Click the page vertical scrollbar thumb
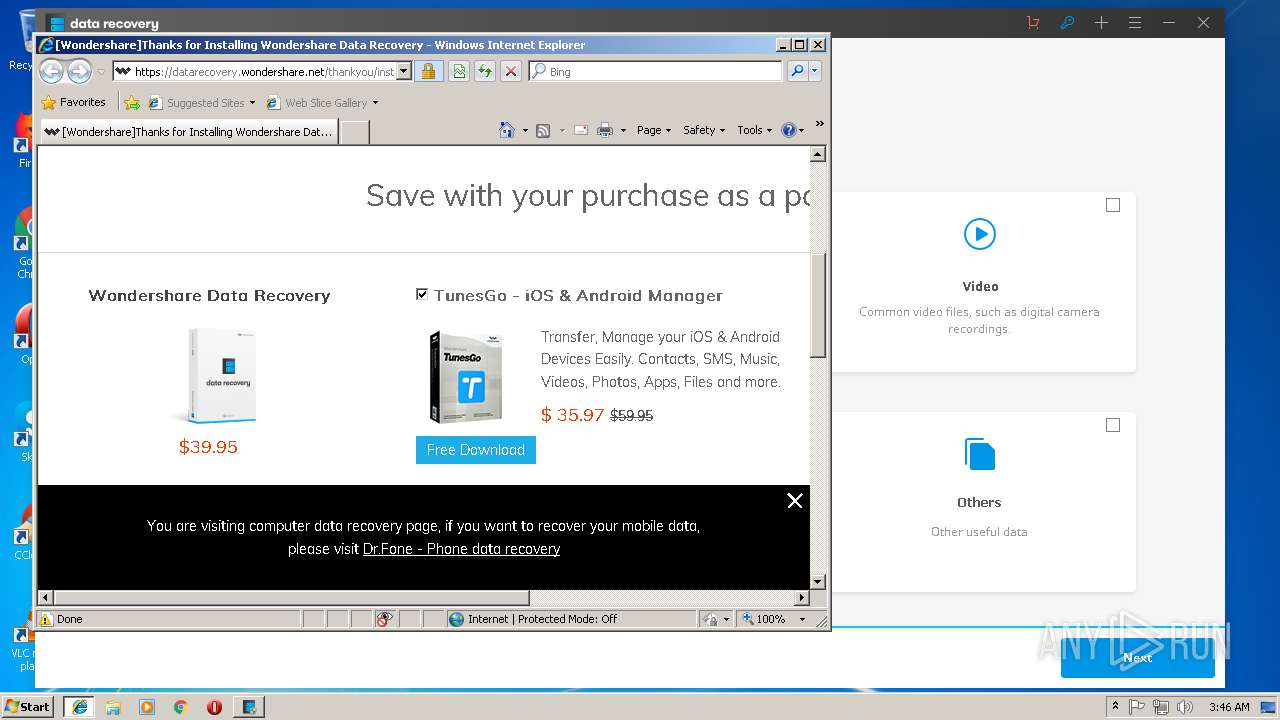 coord(818,305)
